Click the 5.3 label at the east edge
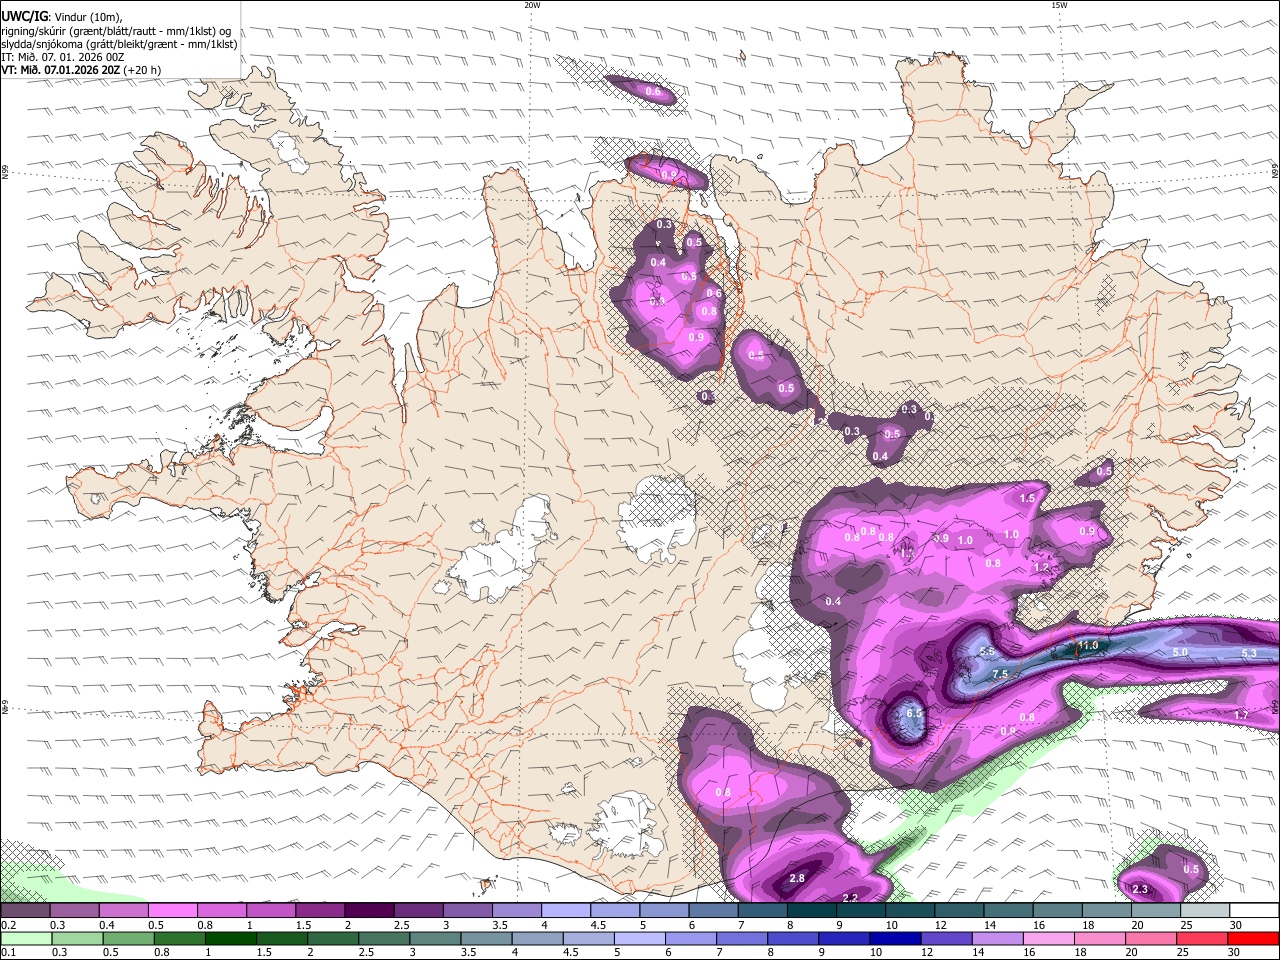This screenshot has height=960, width=1280. 1249,654
